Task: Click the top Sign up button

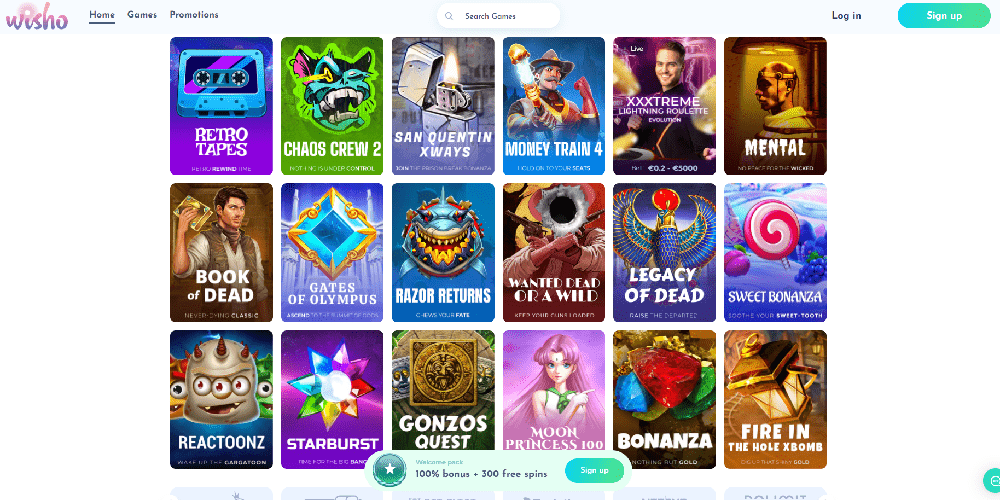Action: [944, 15]
